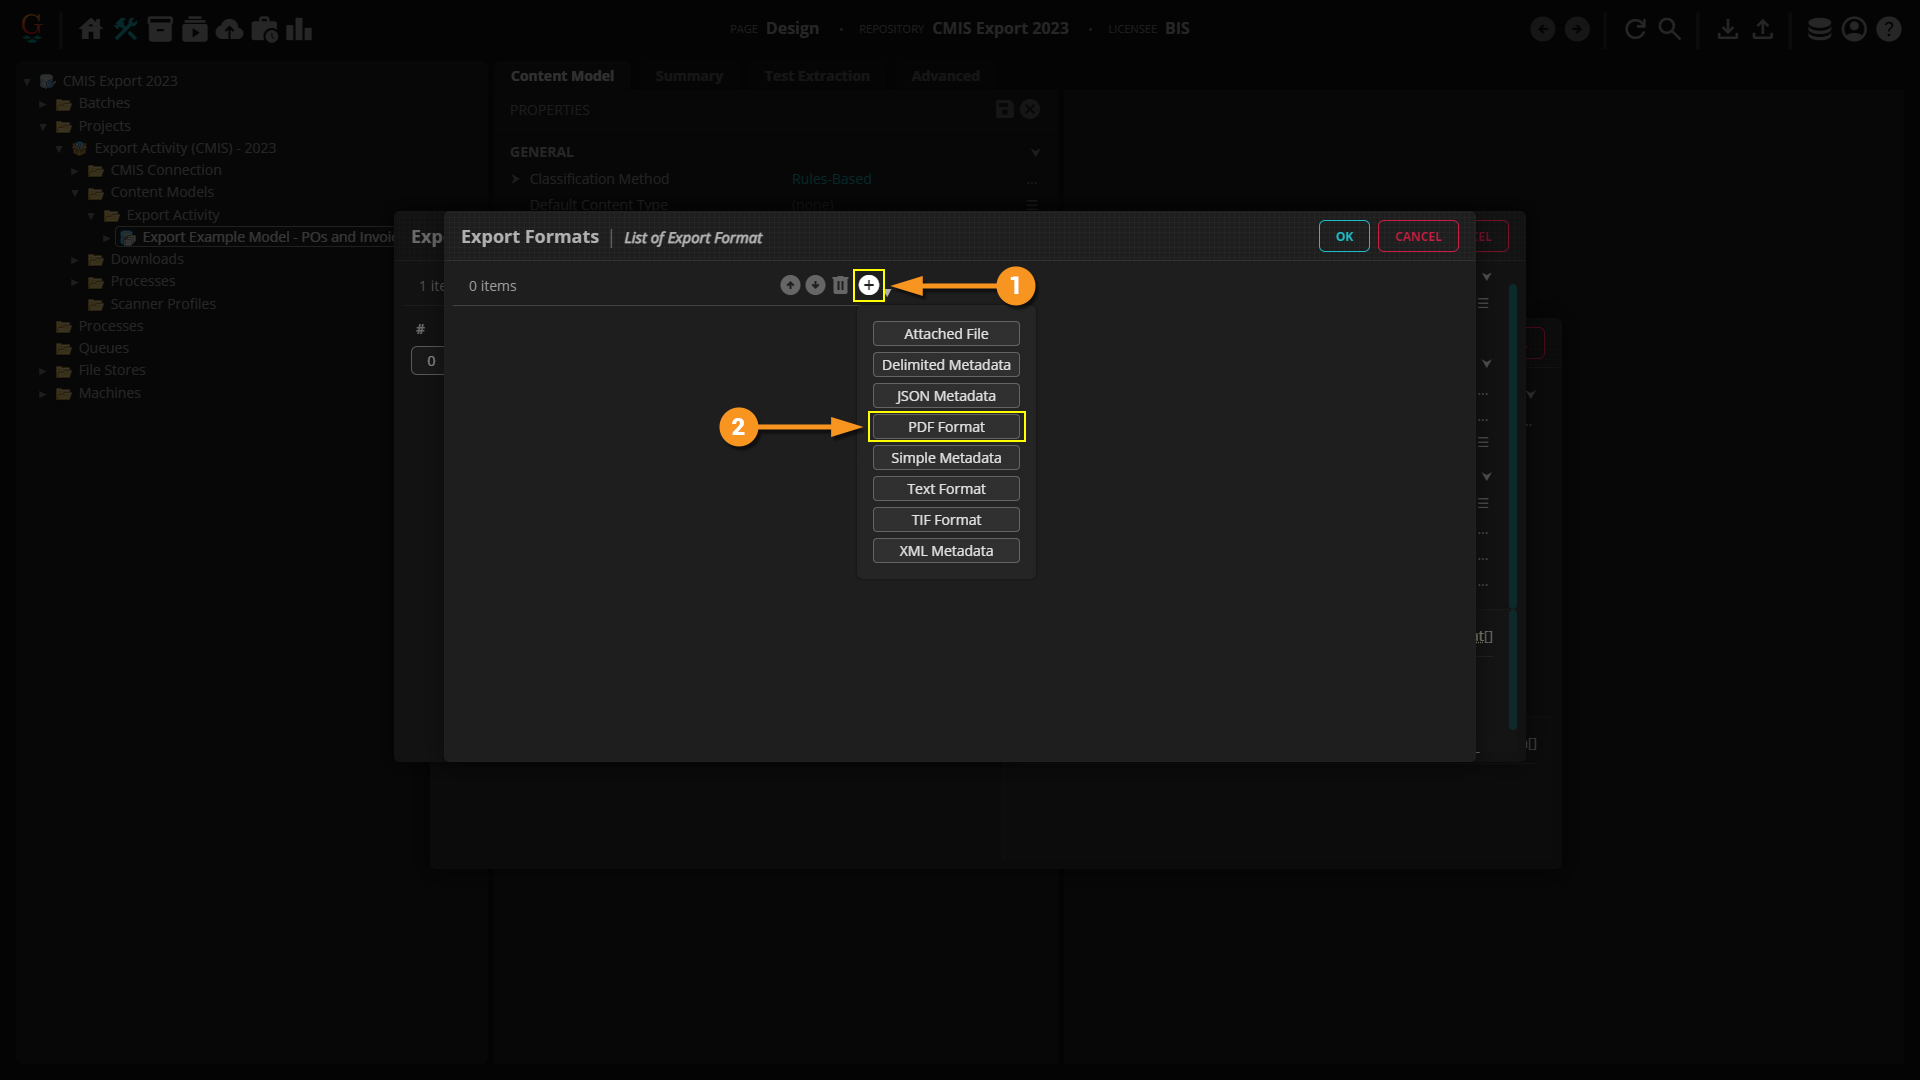Click the refresh icon in top bar
This screenshot has height=1080, width=1920.
[x=1635, y=29]
